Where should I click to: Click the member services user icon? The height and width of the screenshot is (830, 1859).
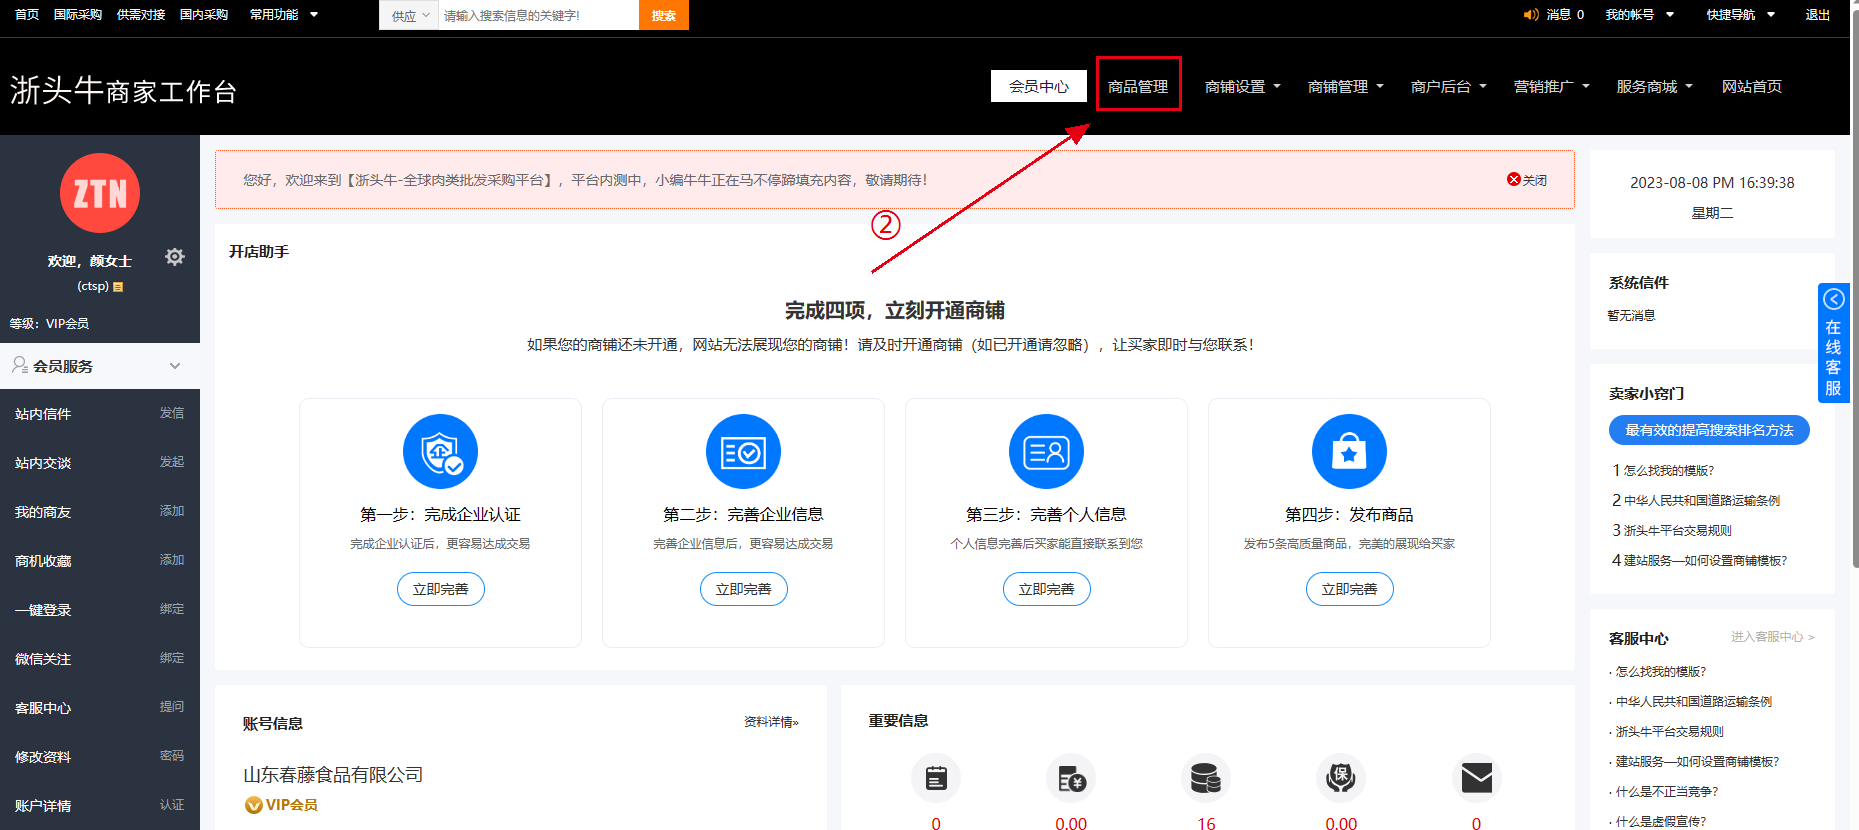20,365
